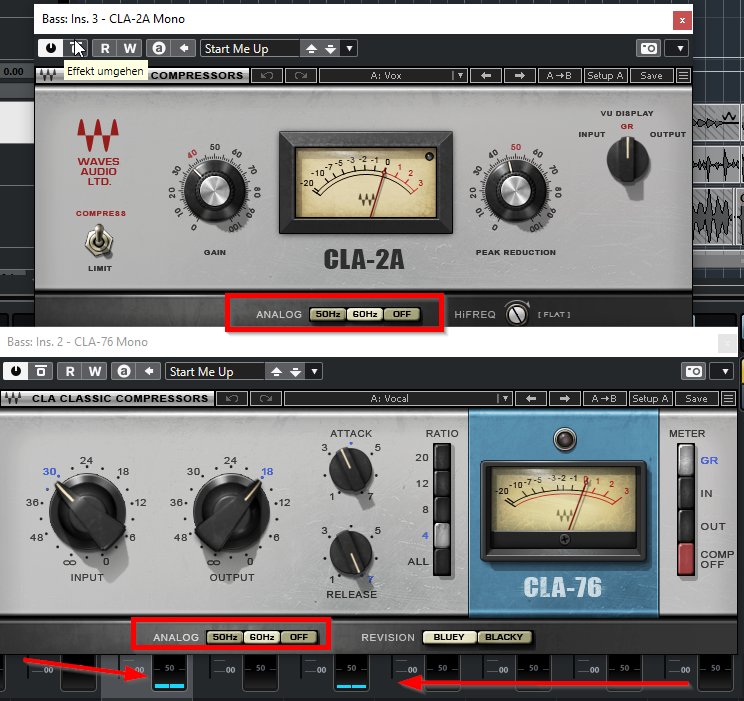This screenshot has height=701, width=744.
Task: Click the bypass effect button in CLA-76 window
Action: pyautogui.click(x=42, y=371)
